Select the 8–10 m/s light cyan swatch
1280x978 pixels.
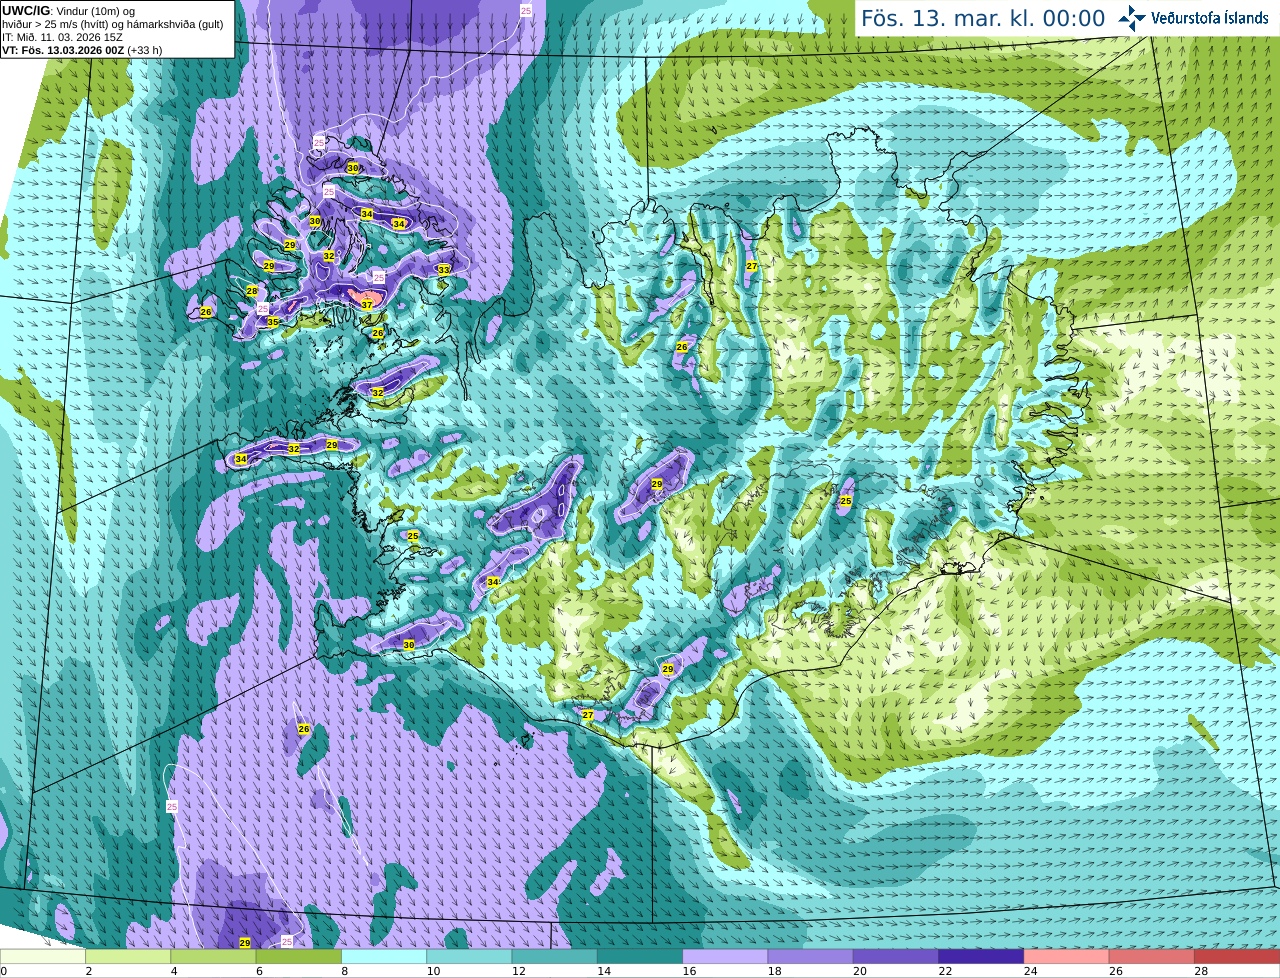384,956
